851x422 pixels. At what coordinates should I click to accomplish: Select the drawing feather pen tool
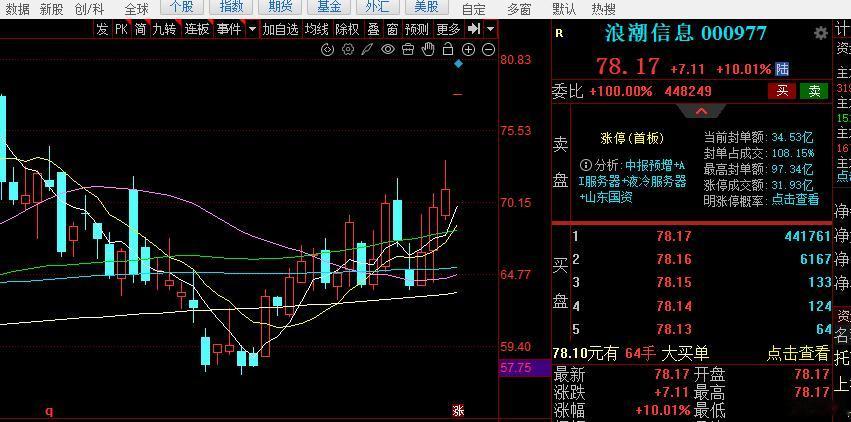pyautogui.click(x=367, y=50)
